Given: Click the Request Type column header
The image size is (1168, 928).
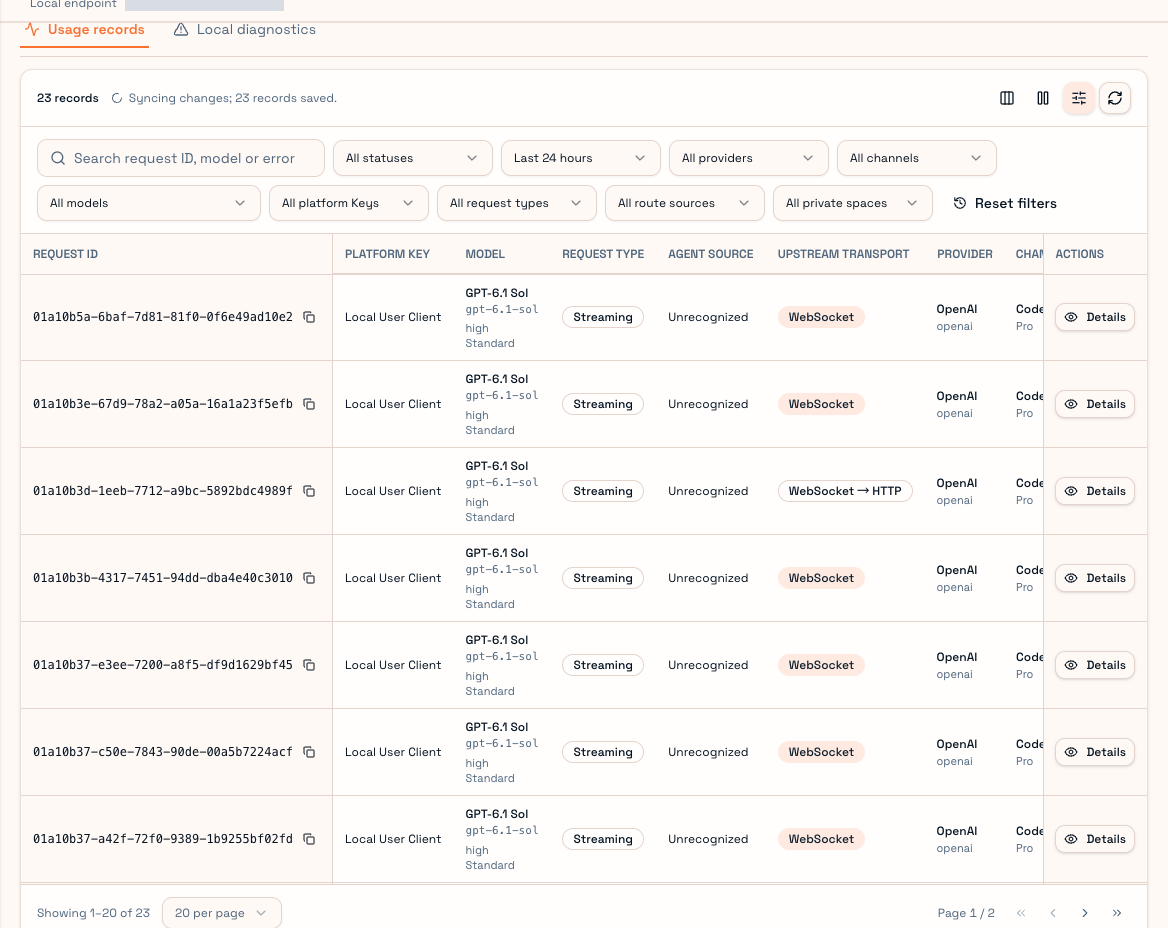Looking at the screenshot, I should pos(603,254).
